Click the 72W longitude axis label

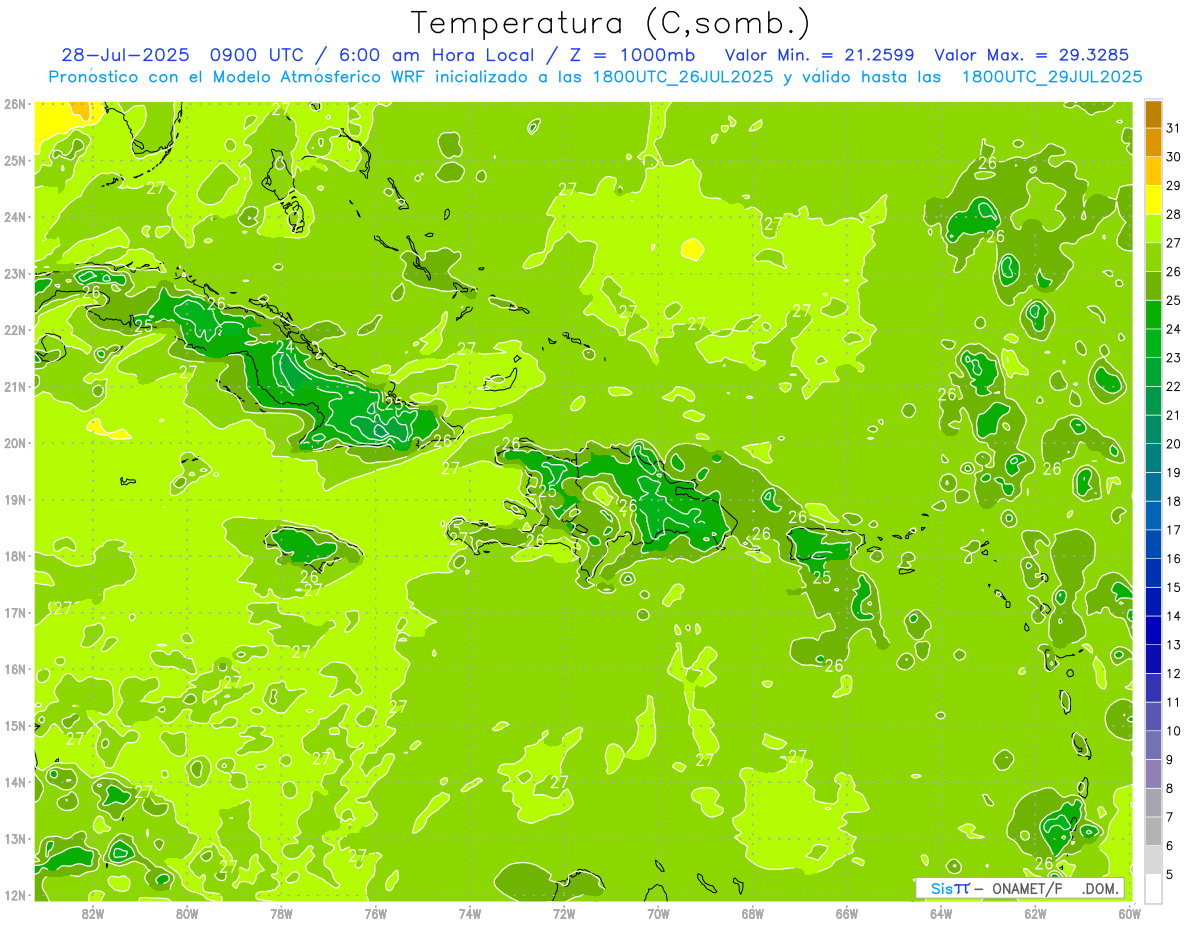pos(564,913)
